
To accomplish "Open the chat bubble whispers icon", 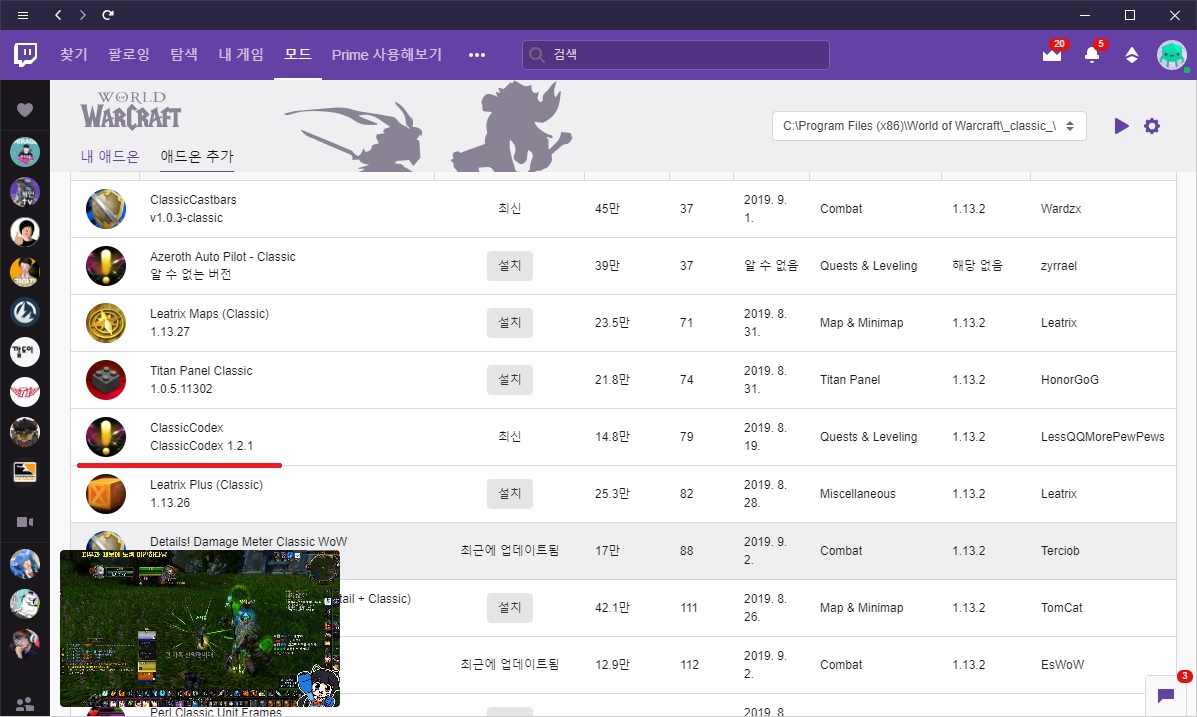I will [x=1165, y=695].
